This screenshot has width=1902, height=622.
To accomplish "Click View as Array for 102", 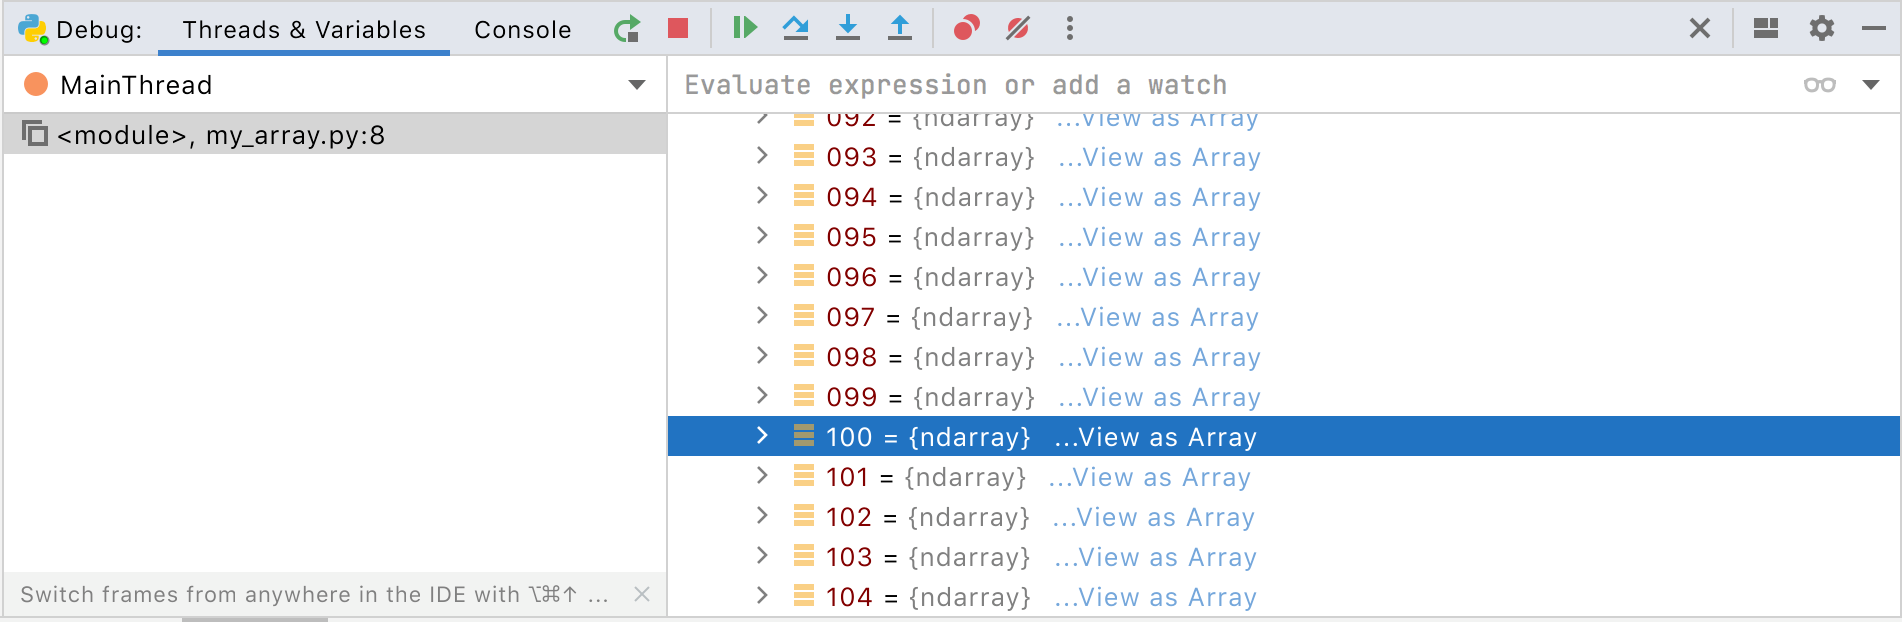I will [1153, 517].
